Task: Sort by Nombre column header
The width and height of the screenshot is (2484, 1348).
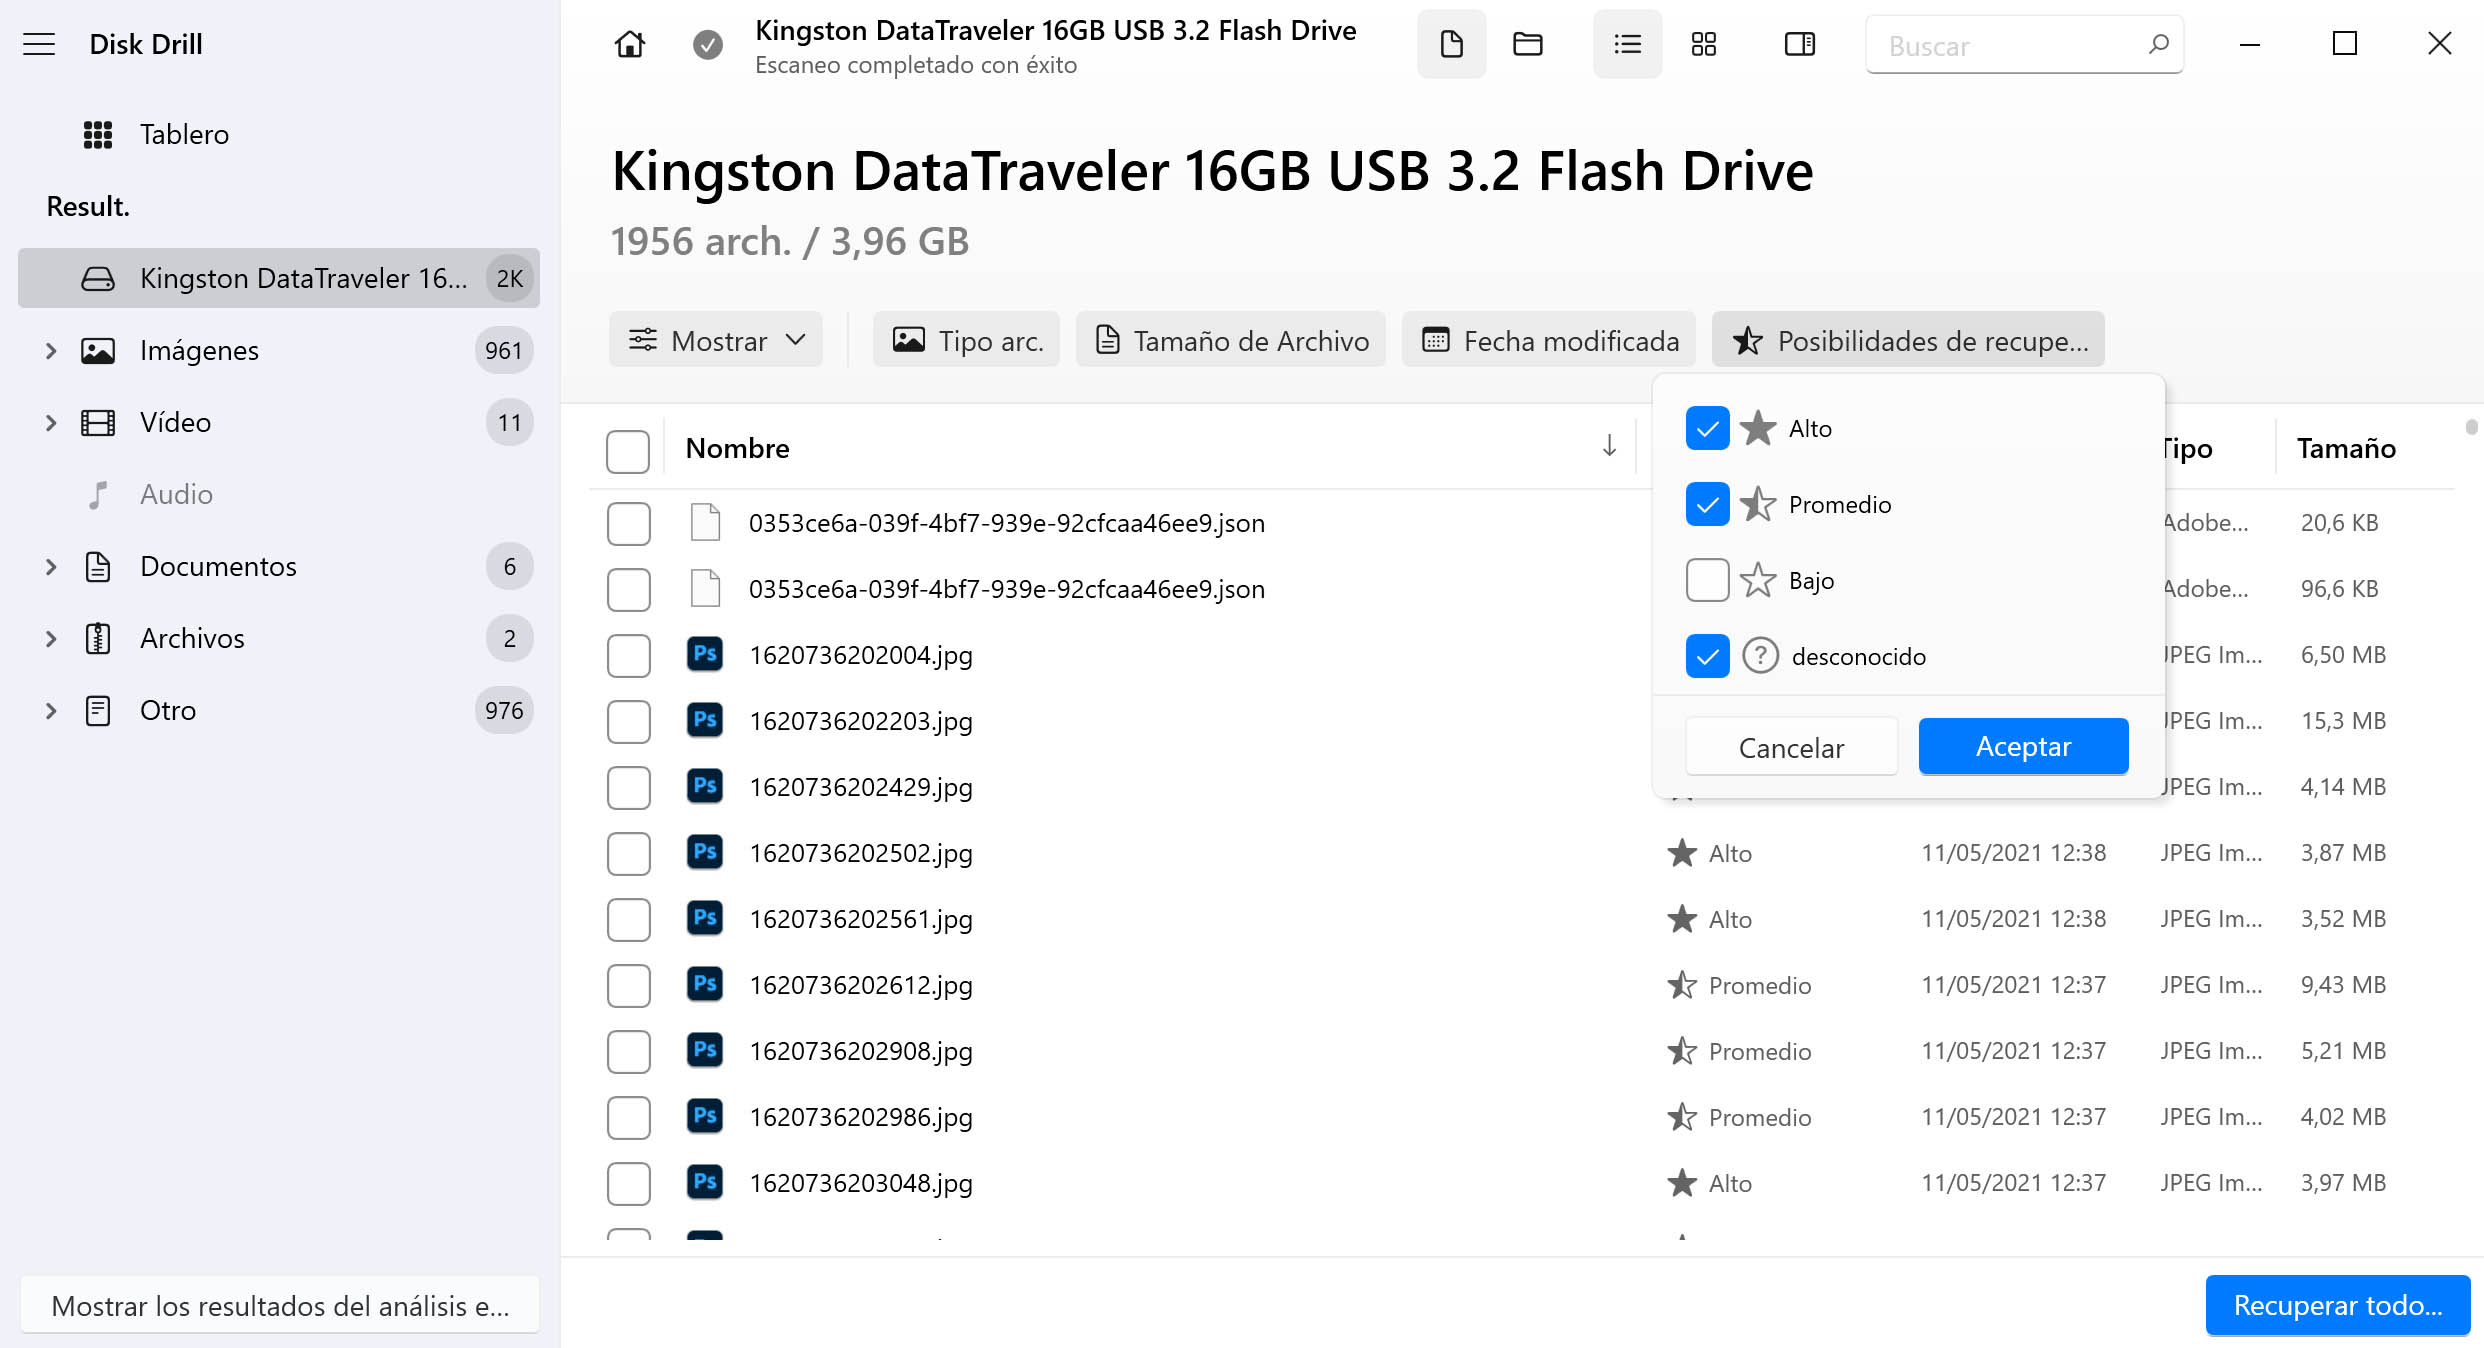Action: tap(737, 448)
